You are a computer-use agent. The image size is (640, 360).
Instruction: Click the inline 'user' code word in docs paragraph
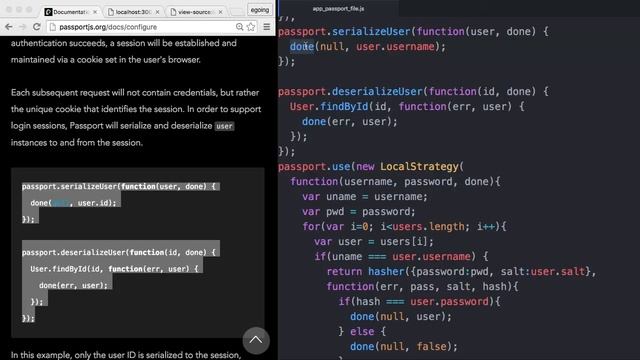coord(224,126)
